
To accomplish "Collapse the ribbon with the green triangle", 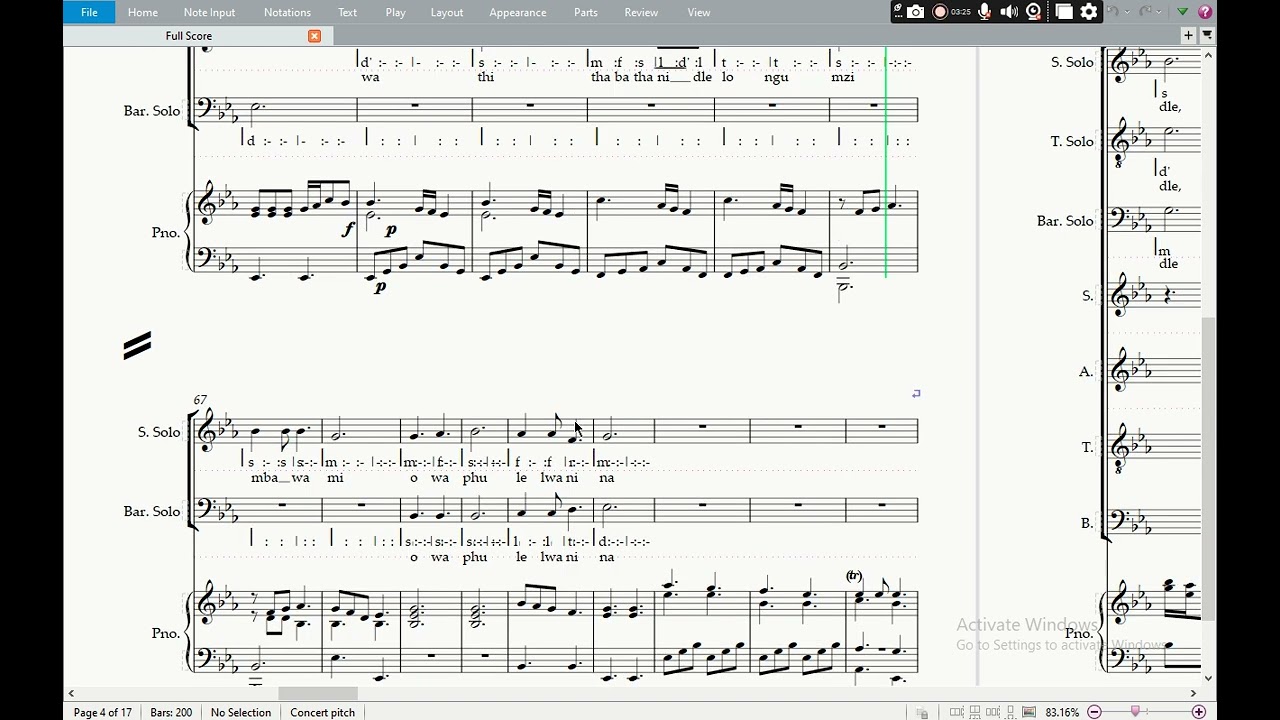I will 1182,12.
